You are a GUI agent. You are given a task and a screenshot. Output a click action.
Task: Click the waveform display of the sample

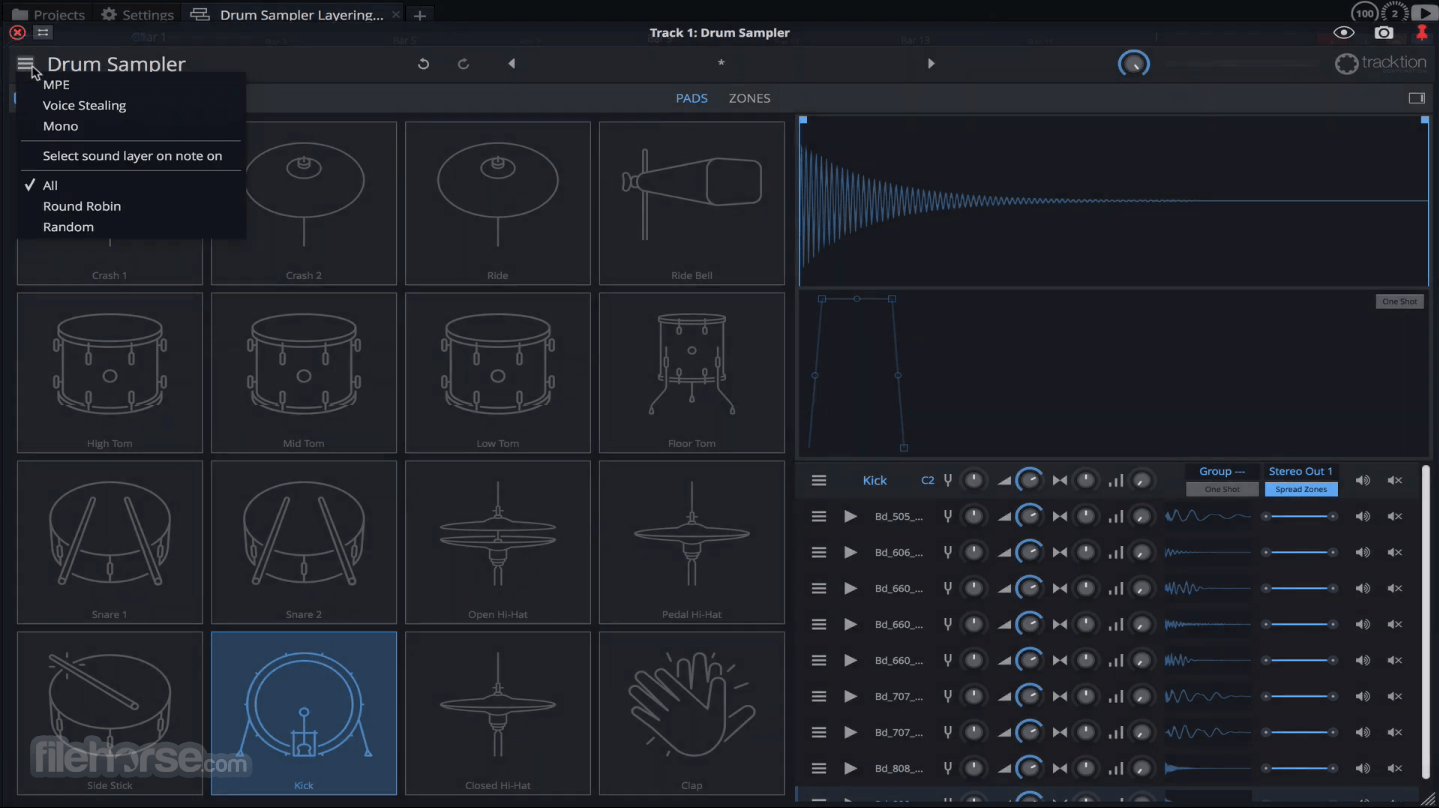[1113, 201]
